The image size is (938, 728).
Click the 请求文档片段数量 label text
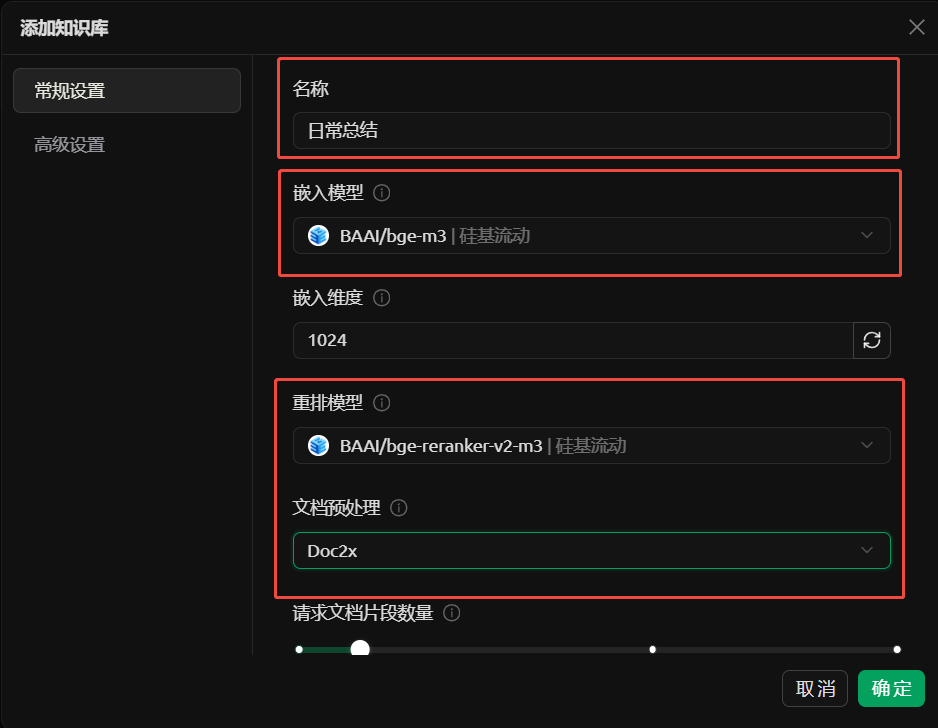click(363, 613)
